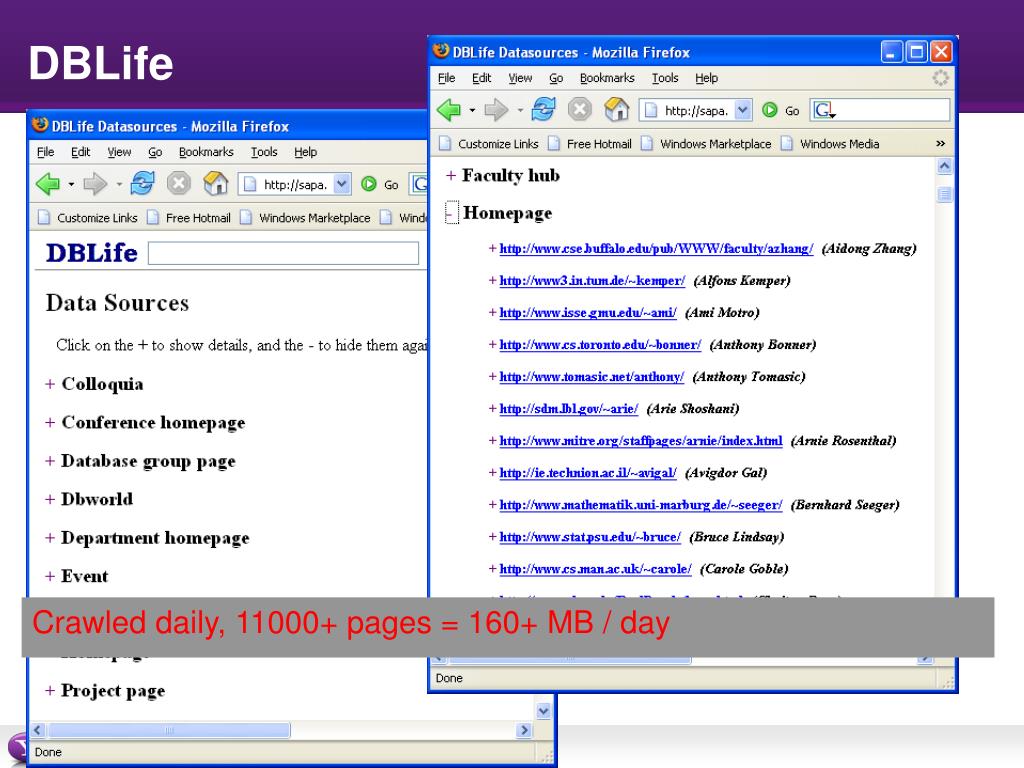This screenshot has width=1024, height=768.
Task: Click vertical scrollbar up arrow in front window
Action: click(x=944, y=167)
